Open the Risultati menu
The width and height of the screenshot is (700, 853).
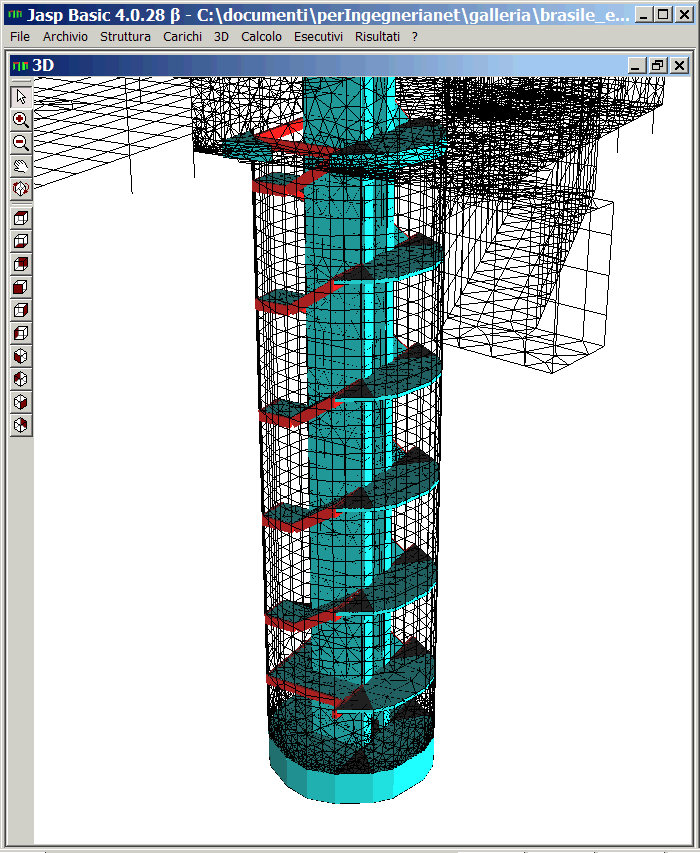point(377,36)
